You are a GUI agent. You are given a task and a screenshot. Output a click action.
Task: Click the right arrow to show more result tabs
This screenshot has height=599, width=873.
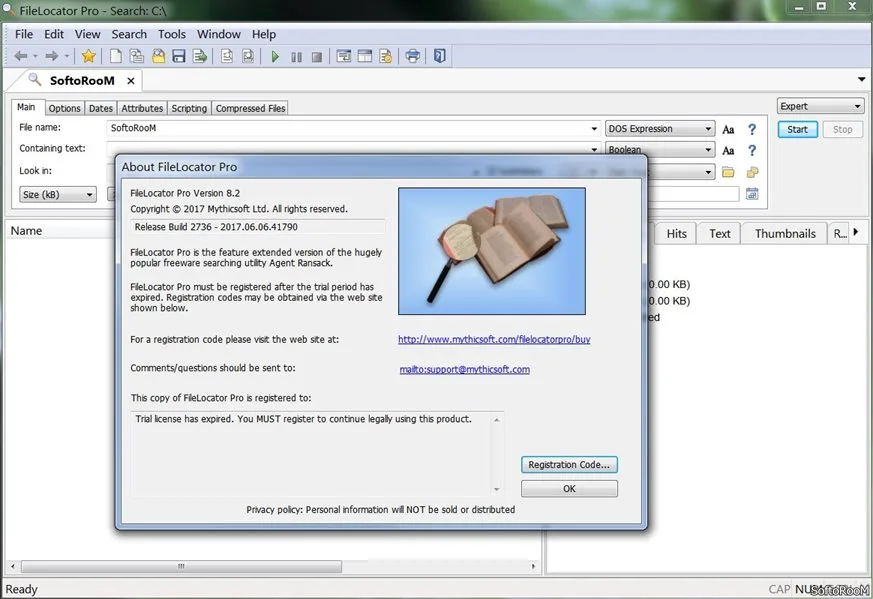[856, 232]
